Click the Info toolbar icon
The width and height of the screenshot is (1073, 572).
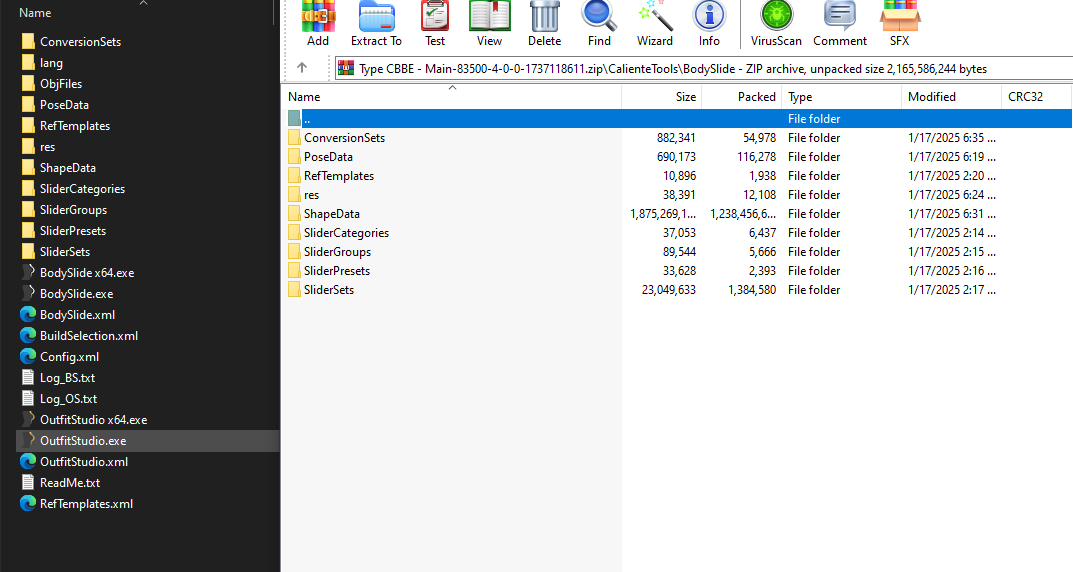coord(709,16)
